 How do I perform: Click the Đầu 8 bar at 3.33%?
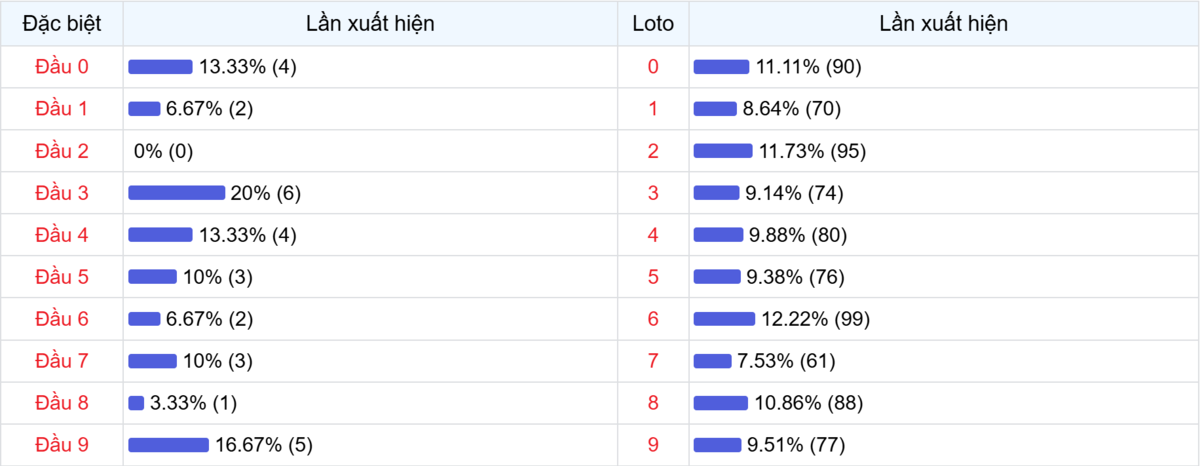pyautogui.click(x=136, y=403)
